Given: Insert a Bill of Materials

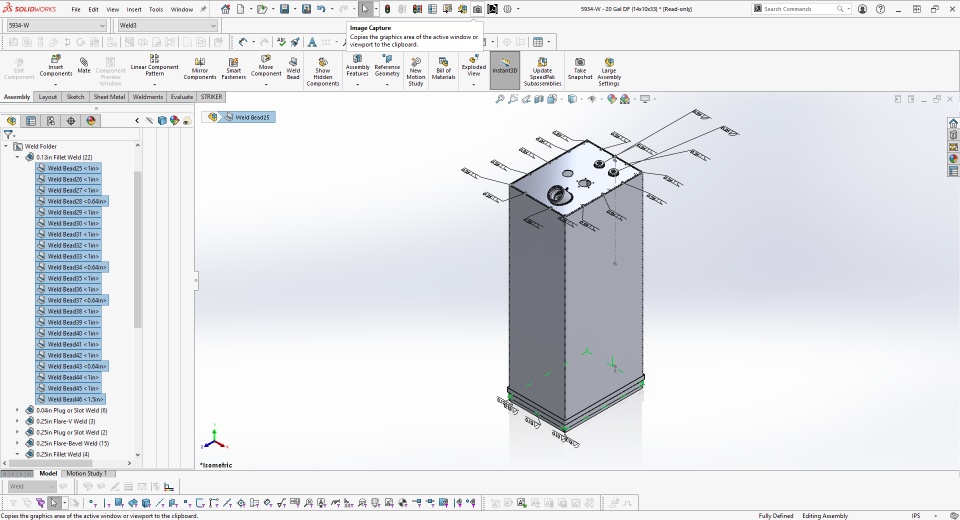Looking at the screenshot, I should point(443,69).
